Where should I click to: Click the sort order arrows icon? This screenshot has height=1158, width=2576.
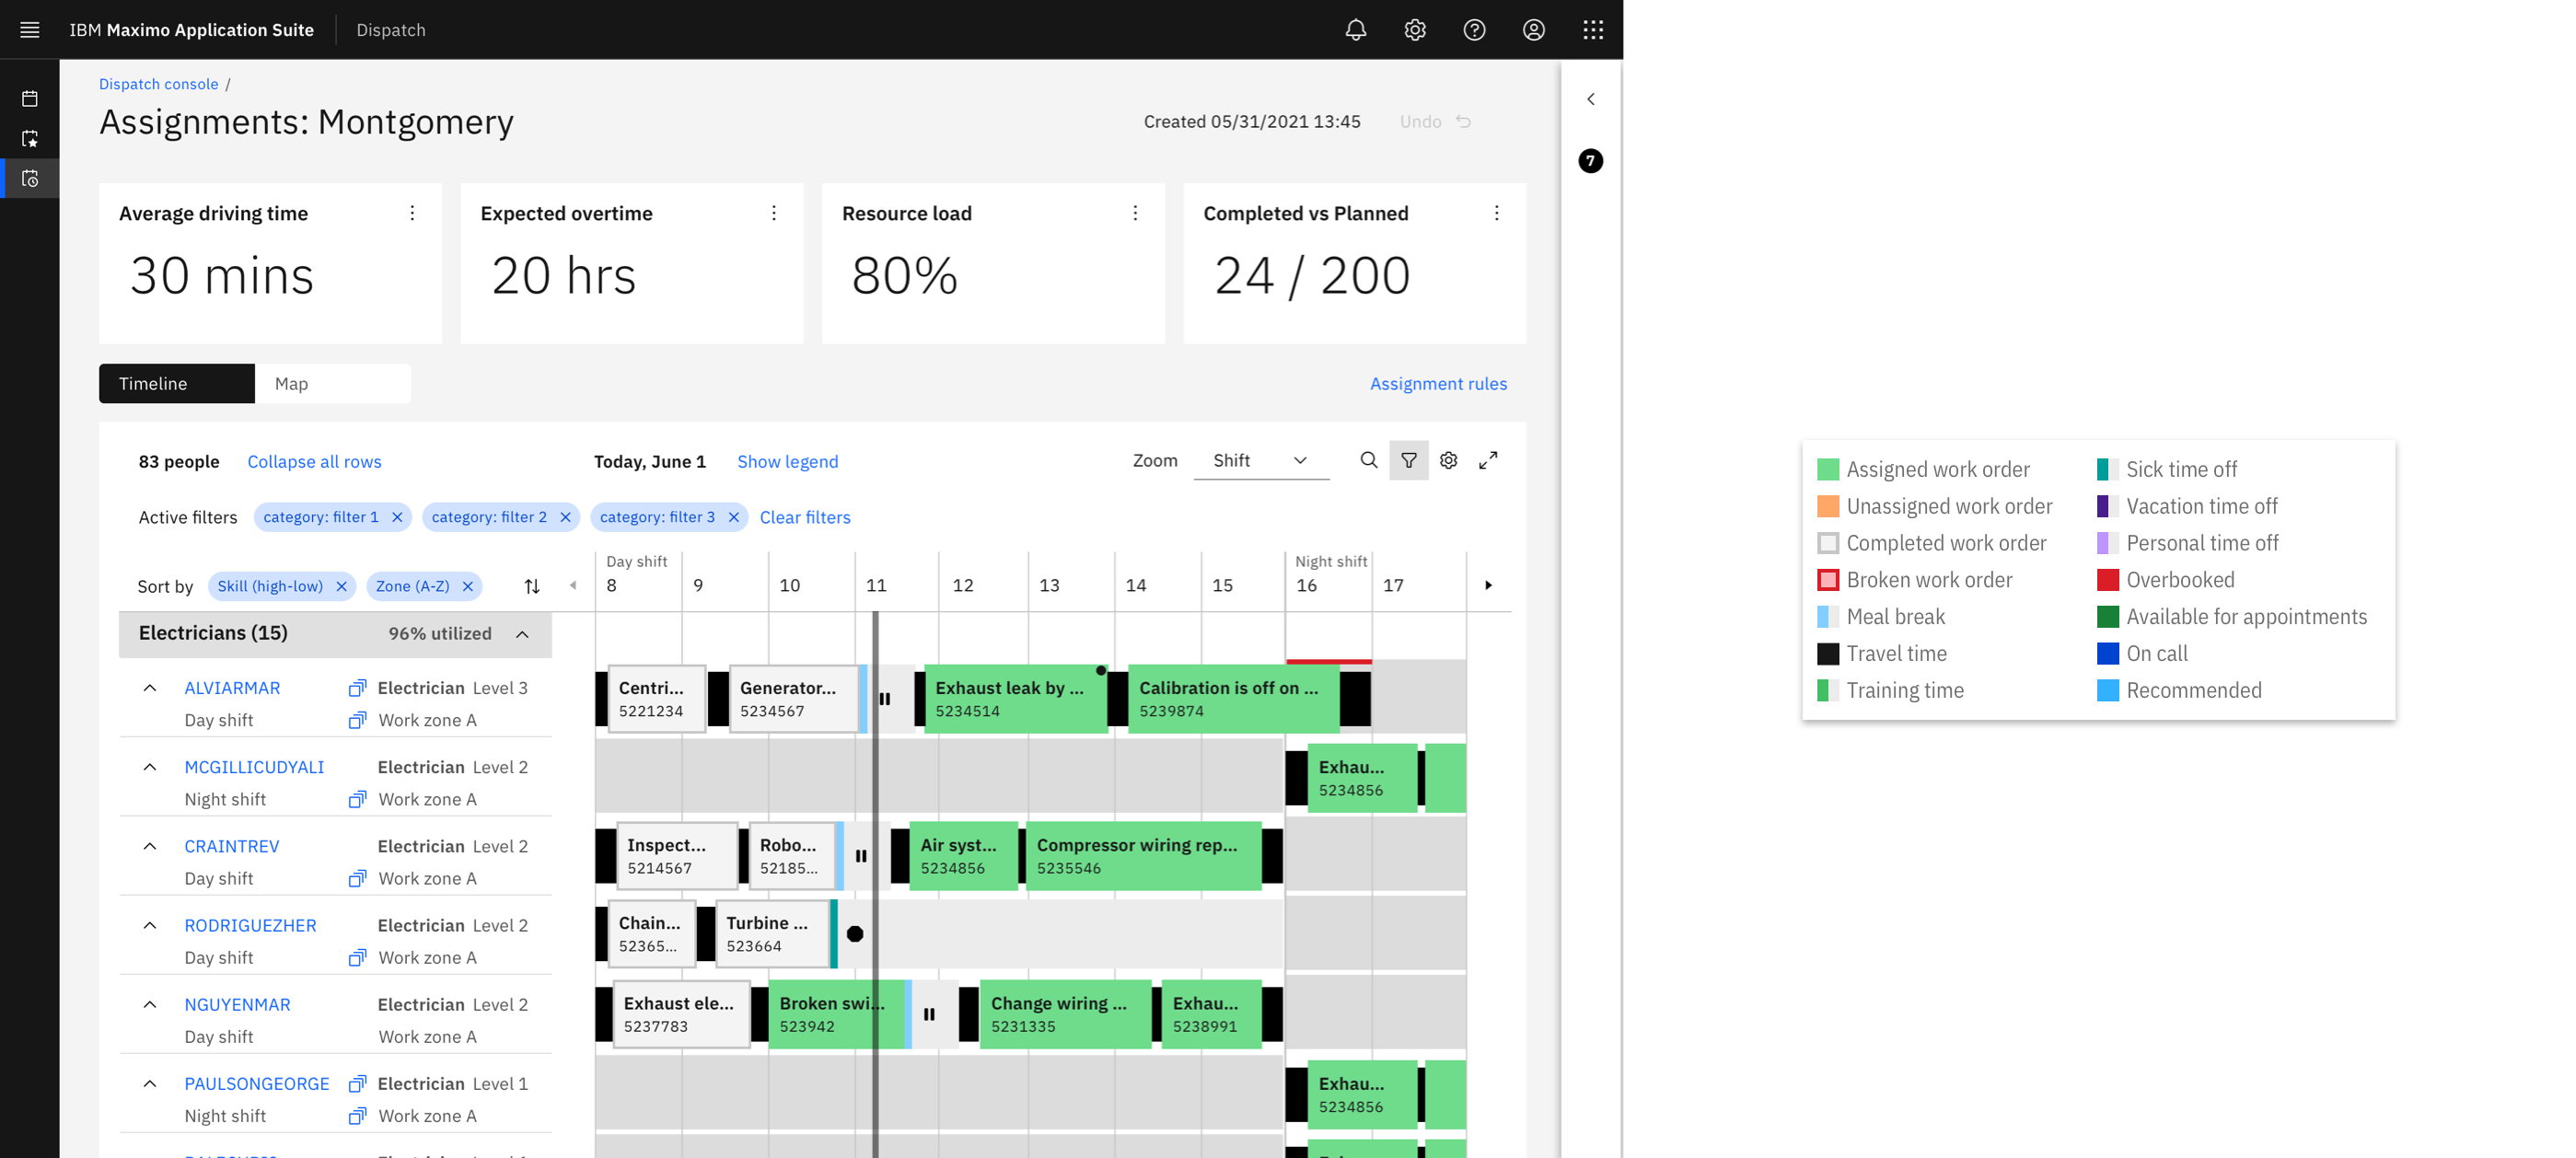(x=532, y=587)
